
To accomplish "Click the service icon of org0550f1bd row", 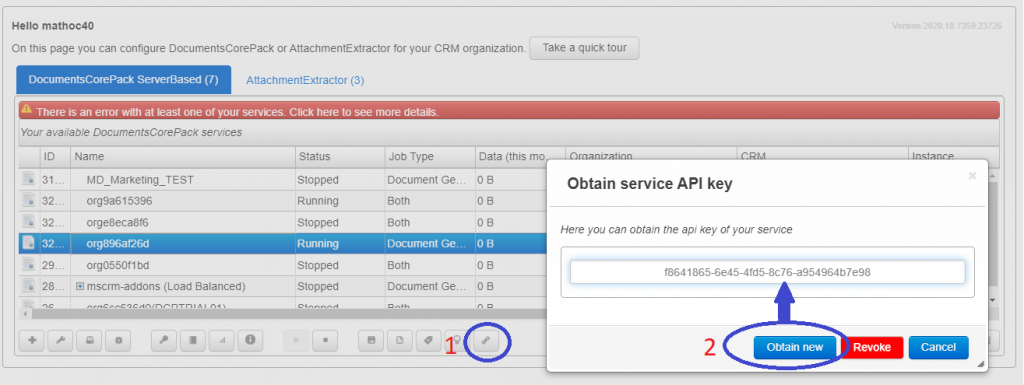I will click(29, 265).
